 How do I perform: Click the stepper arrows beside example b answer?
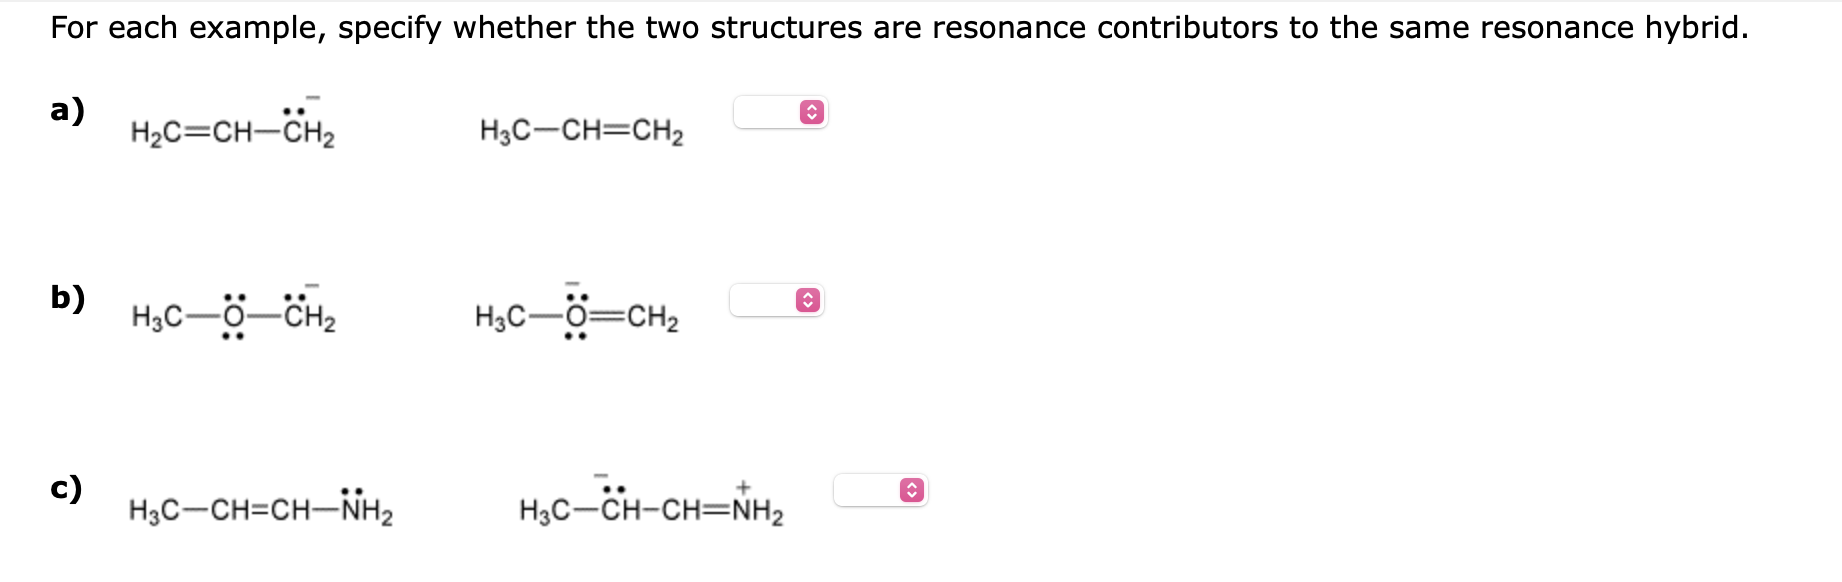point(806,300)
